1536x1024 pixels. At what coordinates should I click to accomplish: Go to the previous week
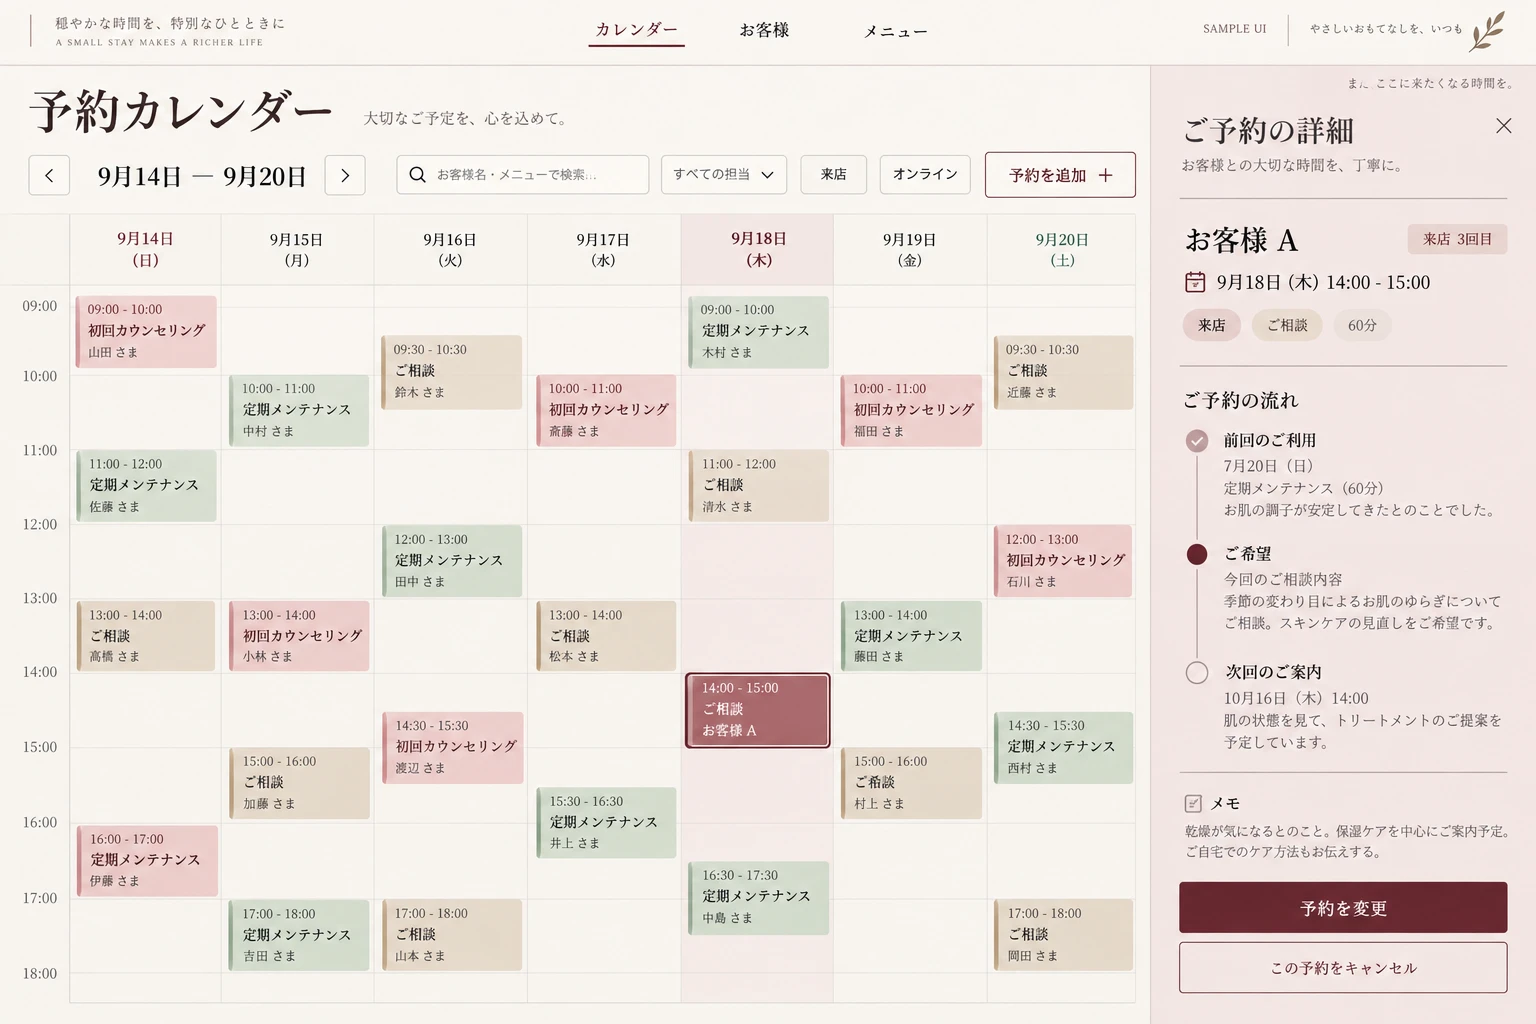tap(49, 175)
